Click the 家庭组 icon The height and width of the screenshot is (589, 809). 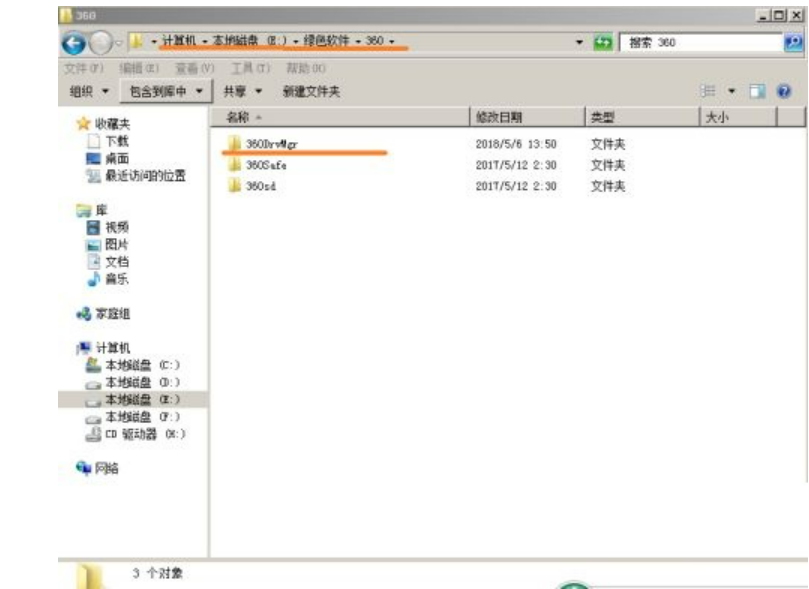83,314
